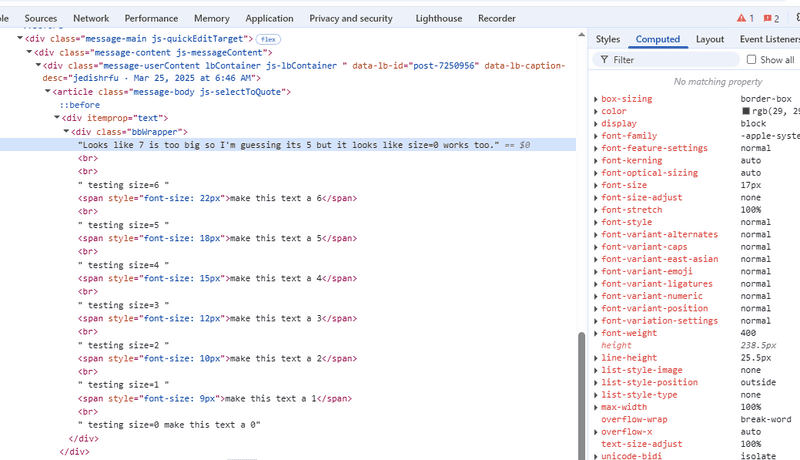800x460 pixels.
Task: Open the Sources panel tab
Action: click(40, 18)
